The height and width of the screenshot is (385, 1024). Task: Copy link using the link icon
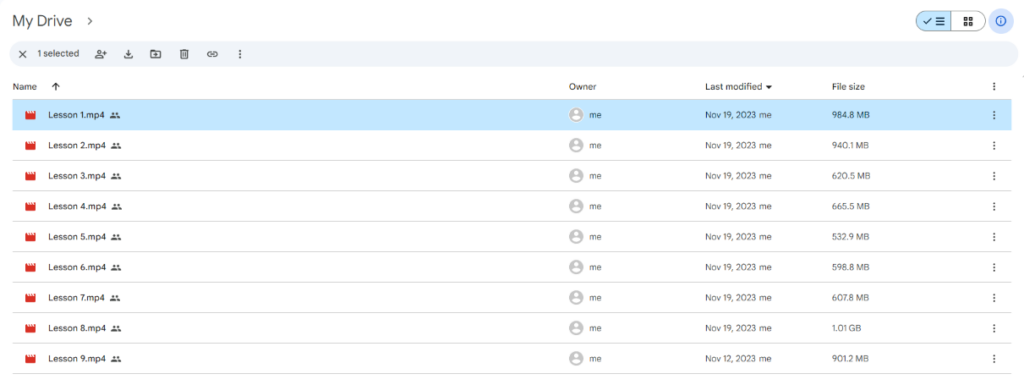tap(212, 54)
